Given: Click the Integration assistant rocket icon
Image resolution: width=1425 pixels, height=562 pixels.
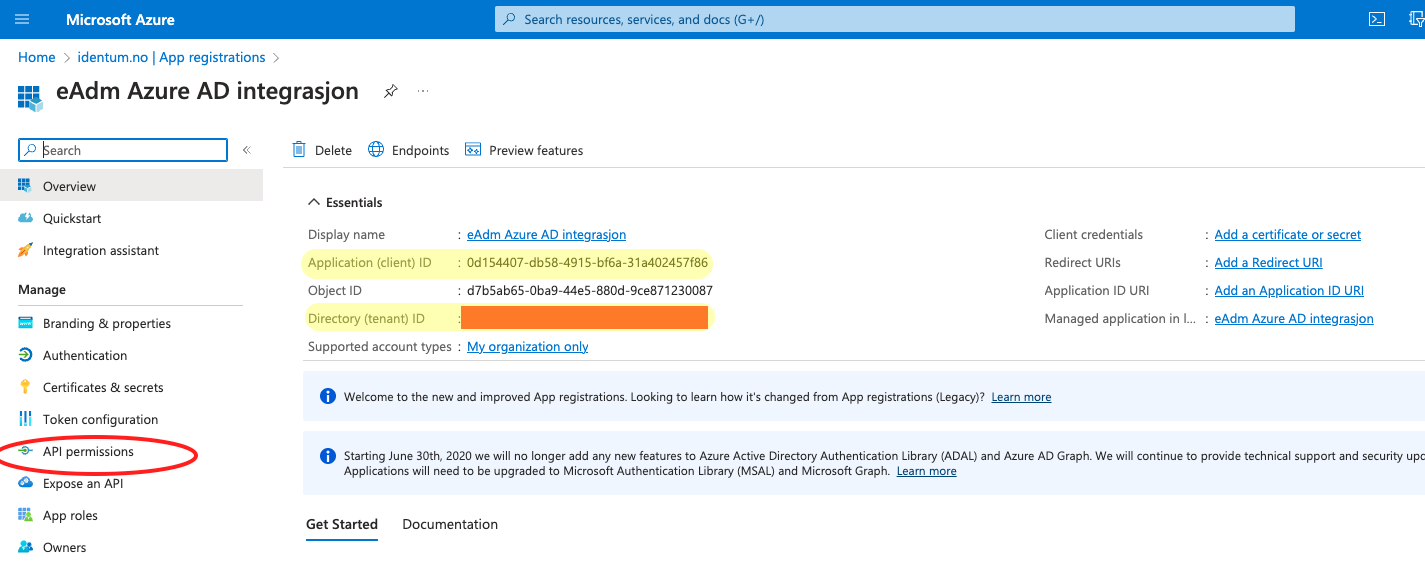Looking at the screenshot, I should (x=25, y=250).
